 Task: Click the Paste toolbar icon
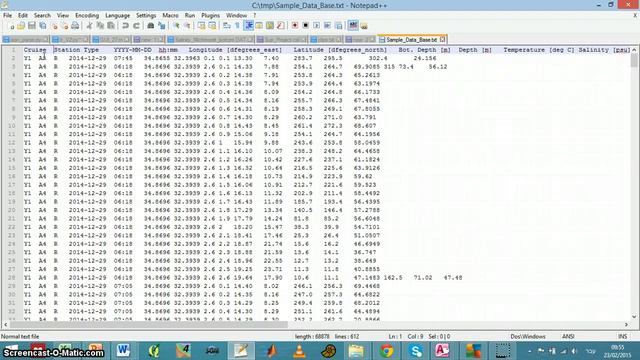(x=111, y=26)
